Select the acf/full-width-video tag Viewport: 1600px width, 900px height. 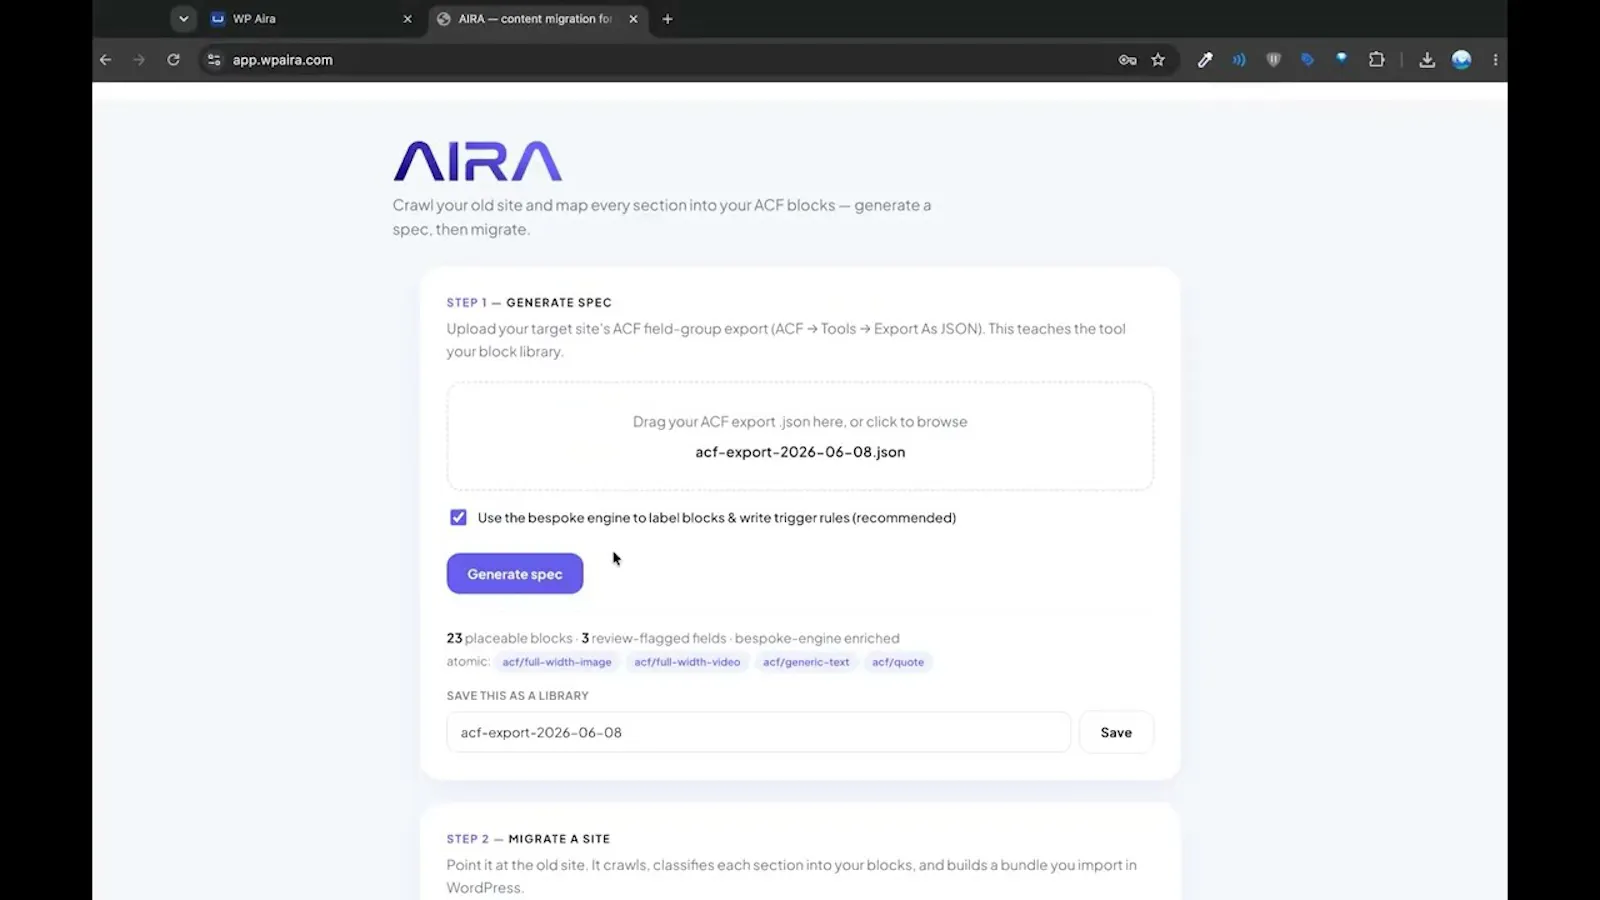pos(687,662)
